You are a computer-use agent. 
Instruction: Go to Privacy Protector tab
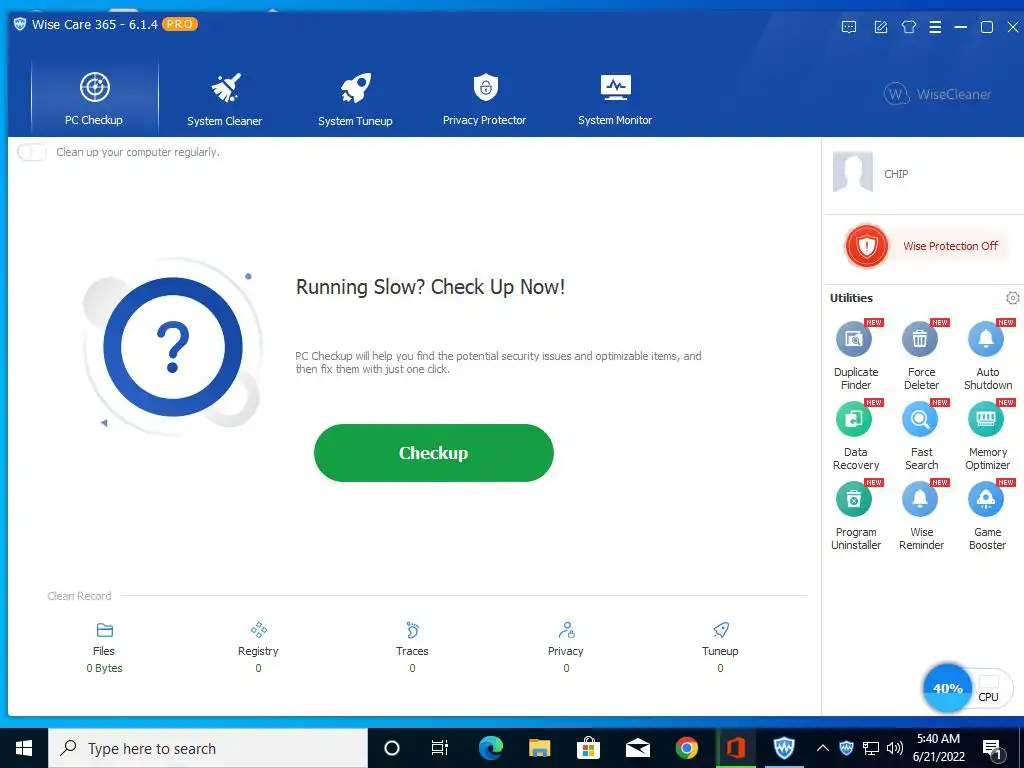[x=485, y=98]
